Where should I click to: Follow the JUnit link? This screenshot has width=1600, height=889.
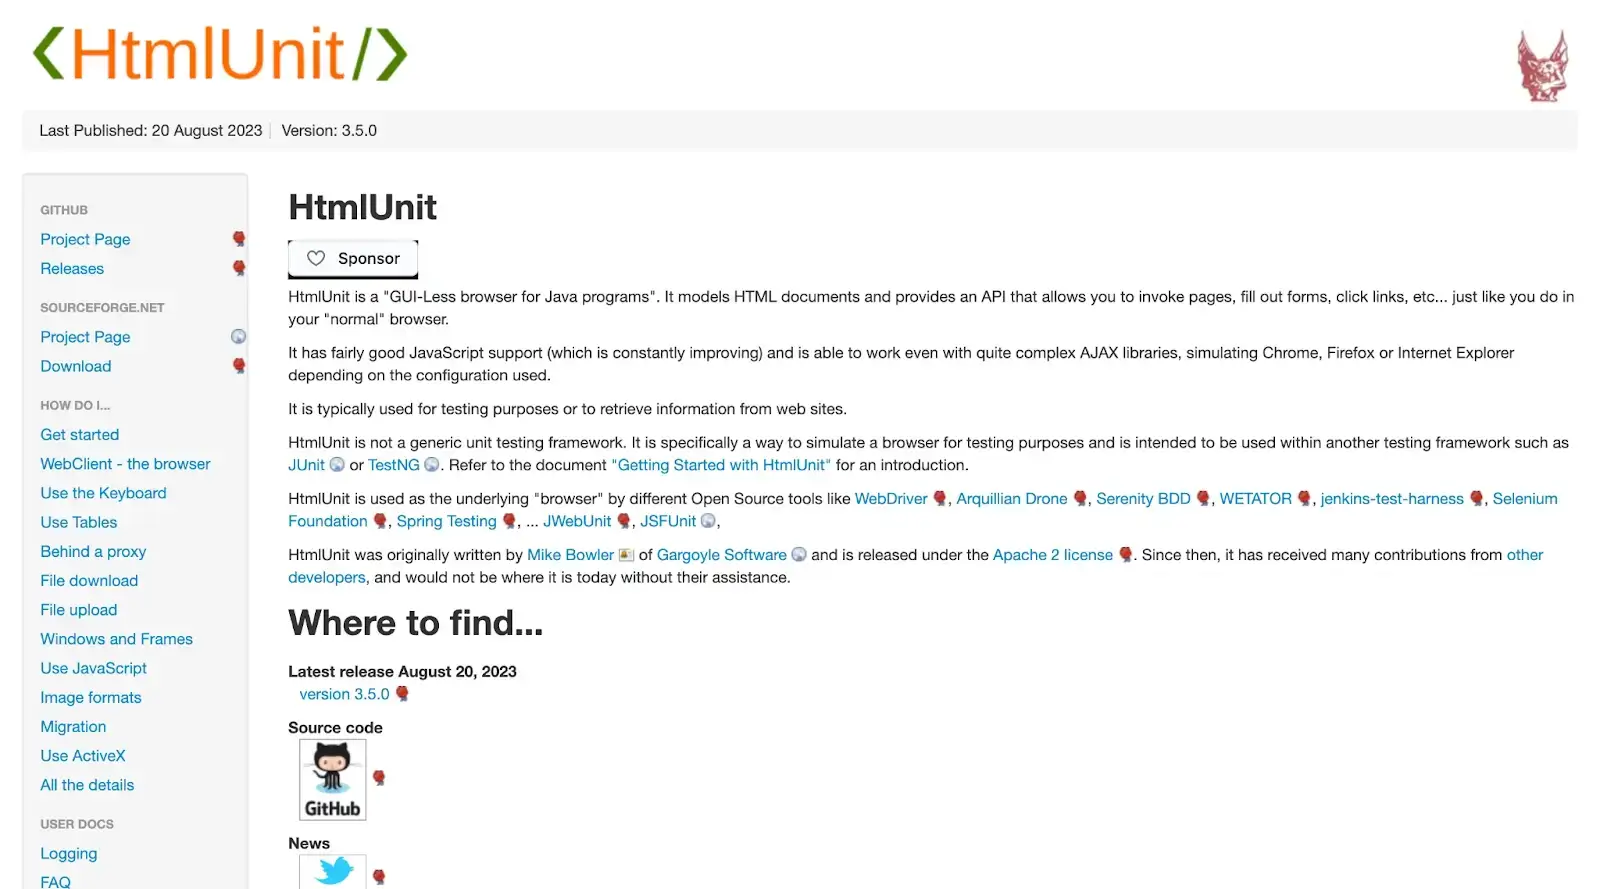[306, 465]
